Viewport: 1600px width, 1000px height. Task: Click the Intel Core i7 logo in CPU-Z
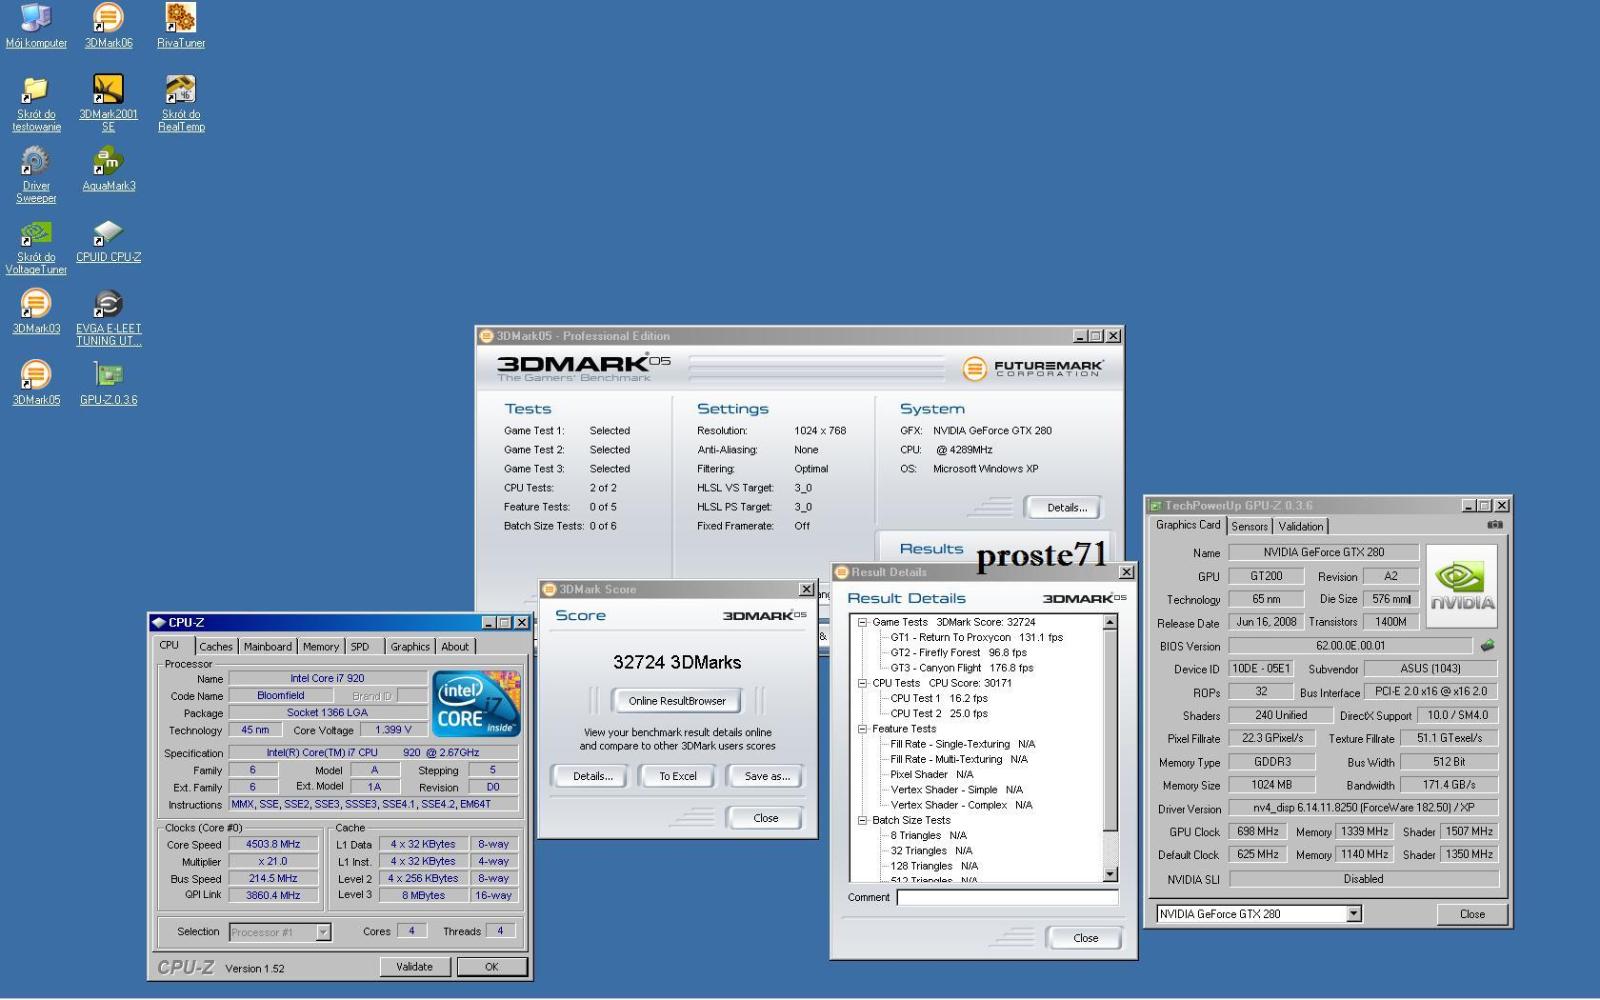pos(477,704)
